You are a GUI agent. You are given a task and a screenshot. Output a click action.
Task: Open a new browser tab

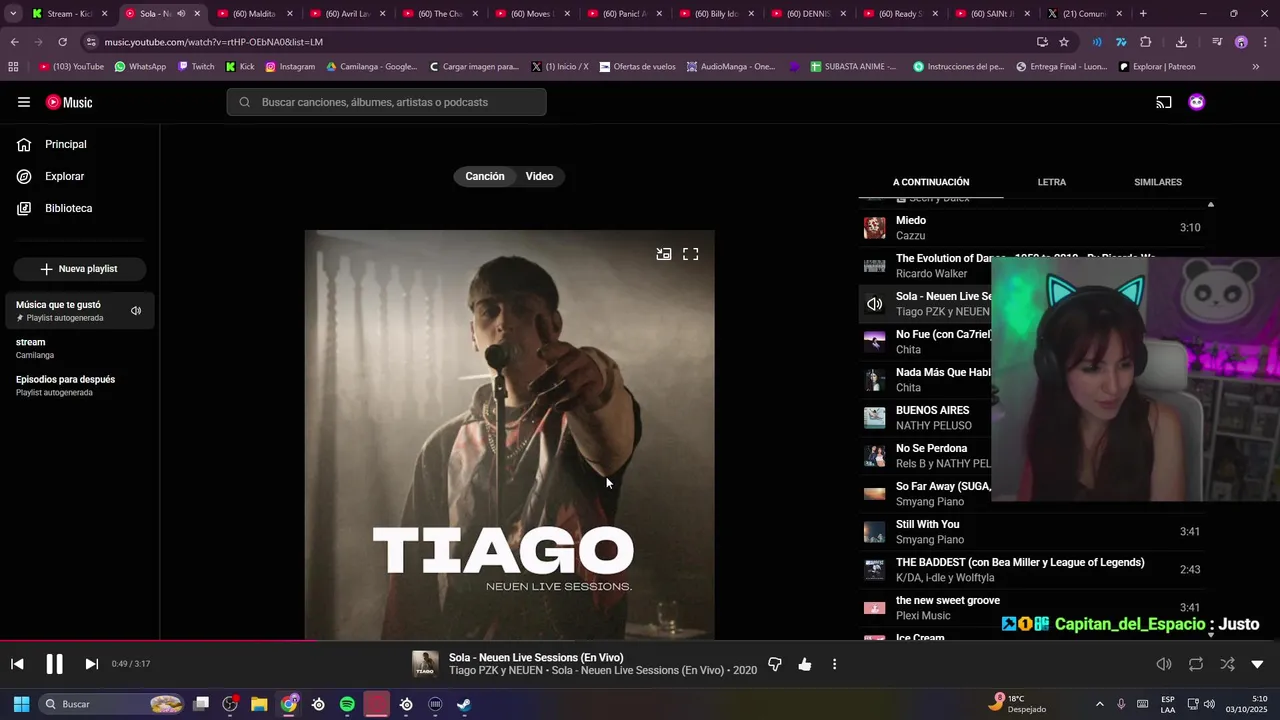click(1143, 14)
